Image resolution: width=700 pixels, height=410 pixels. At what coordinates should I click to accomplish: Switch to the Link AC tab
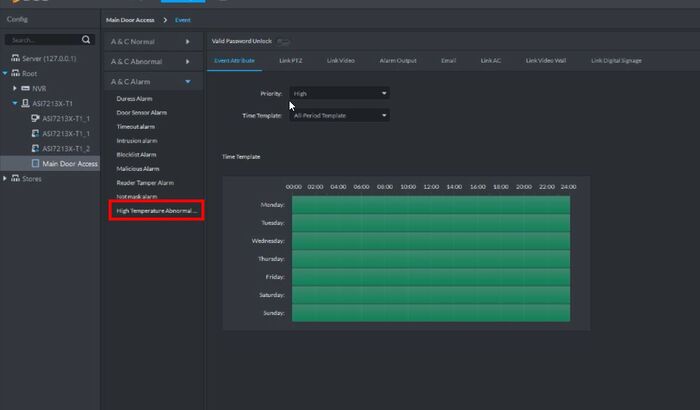click(x=491, y=60)
